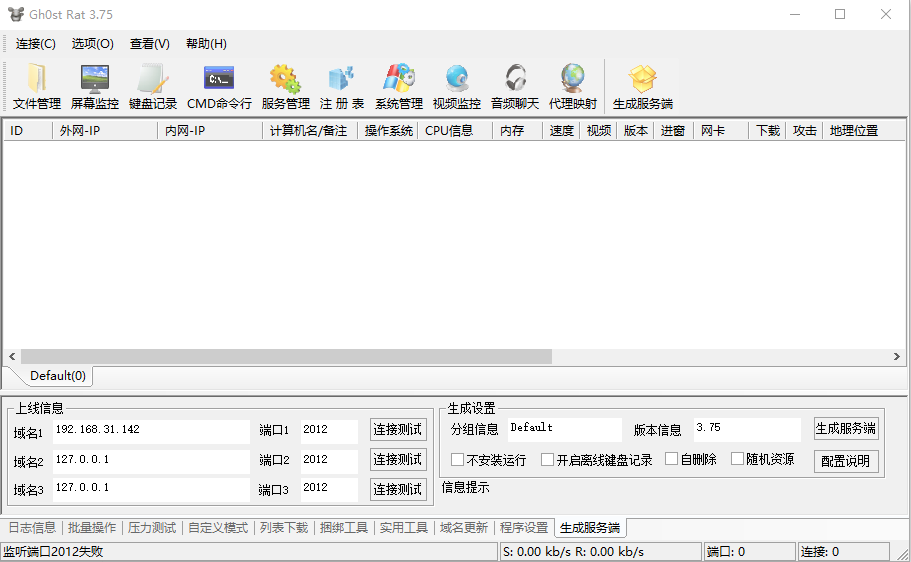This screenshot has height=562, width=911.
Task: Sort by 地理位置 column header
Action: tap(864, 131)
